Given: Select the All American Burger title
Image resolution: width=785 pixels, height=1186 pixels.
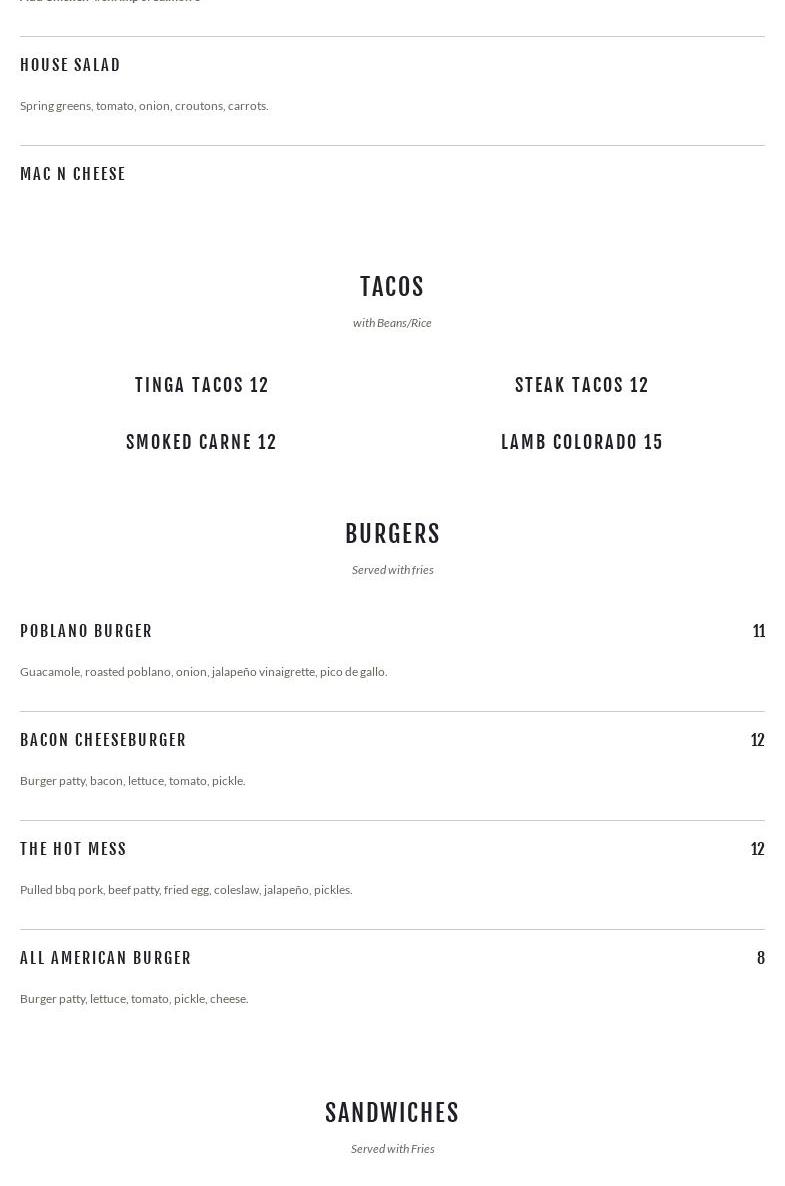Looking at the screenshot, I should click(106, 958).
